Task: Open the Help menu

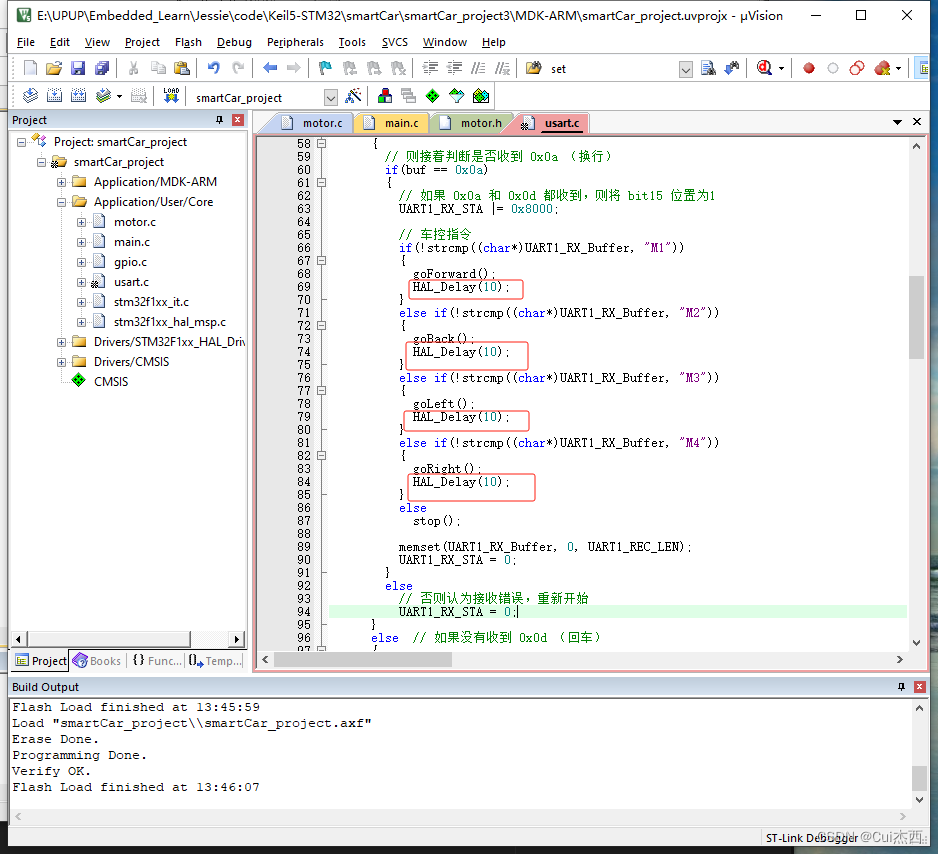Action: 494,42
